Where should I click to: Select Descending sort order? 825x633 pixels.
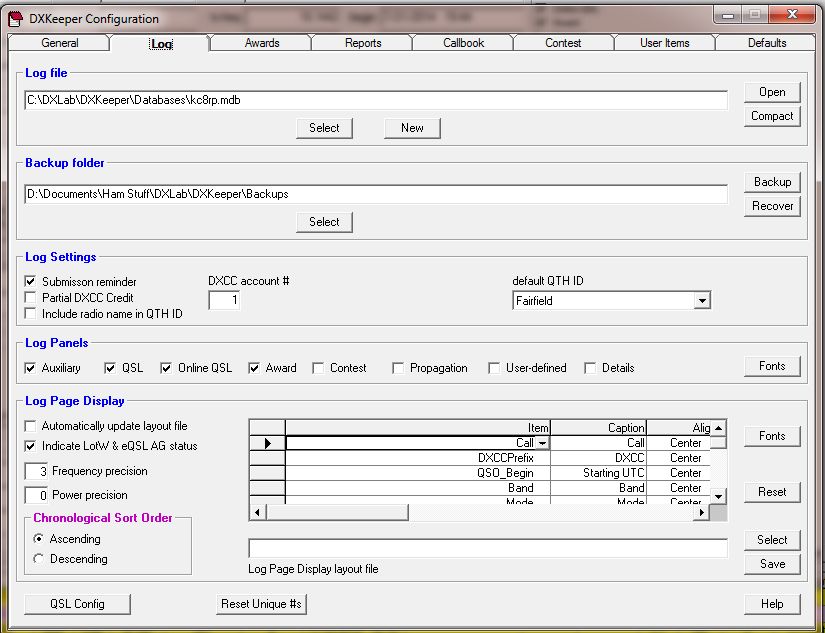38,559
